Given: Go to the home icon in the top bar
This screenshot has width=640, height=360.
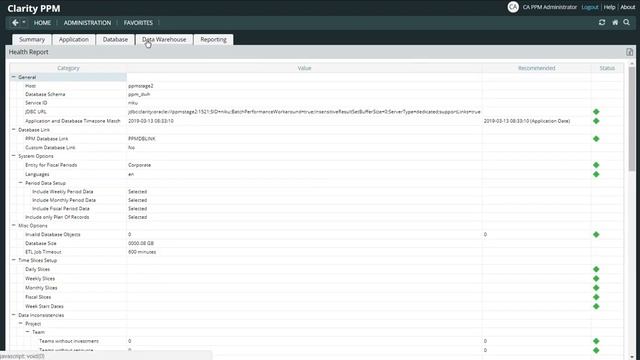Looking at the screenshot, I should [x=615, y=22].
